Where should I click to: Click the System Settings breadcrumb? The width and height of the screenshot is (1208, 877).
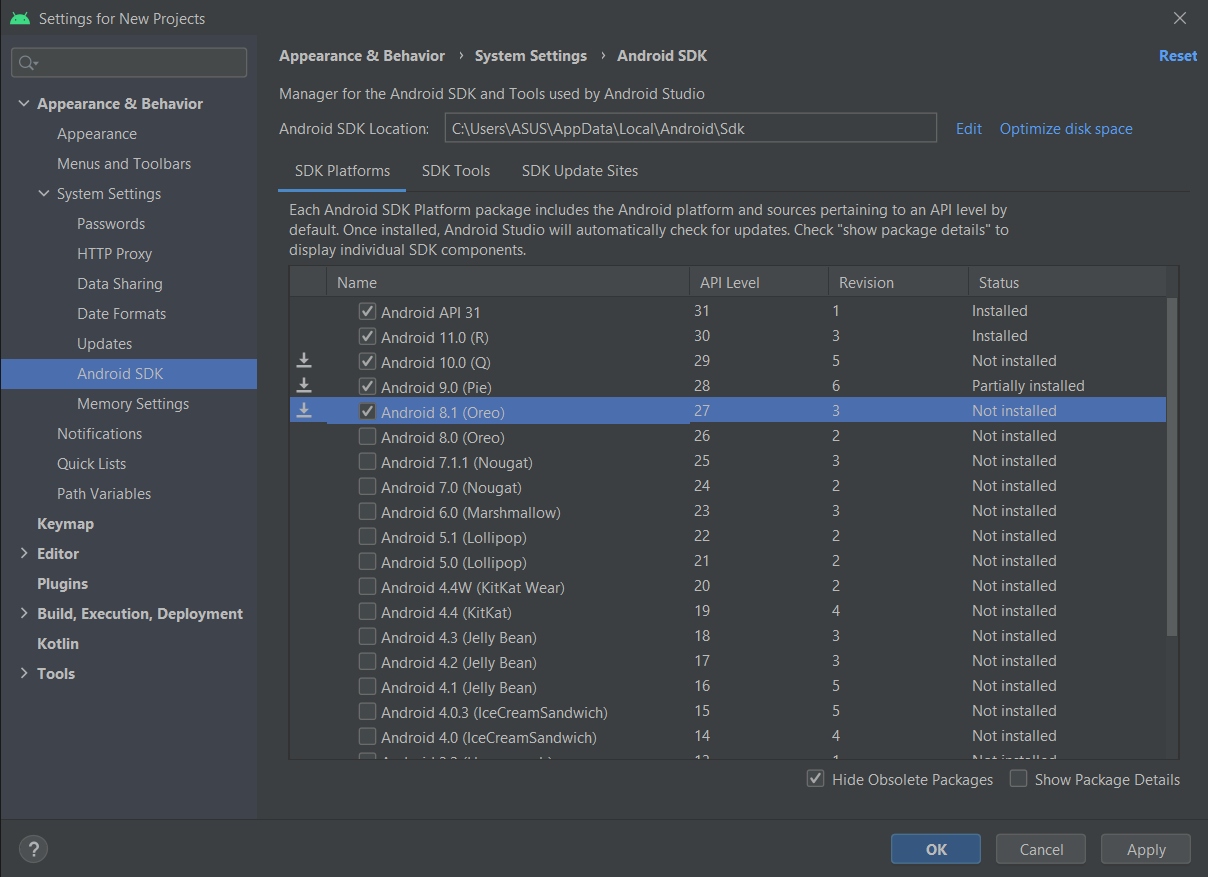(531, 56)
